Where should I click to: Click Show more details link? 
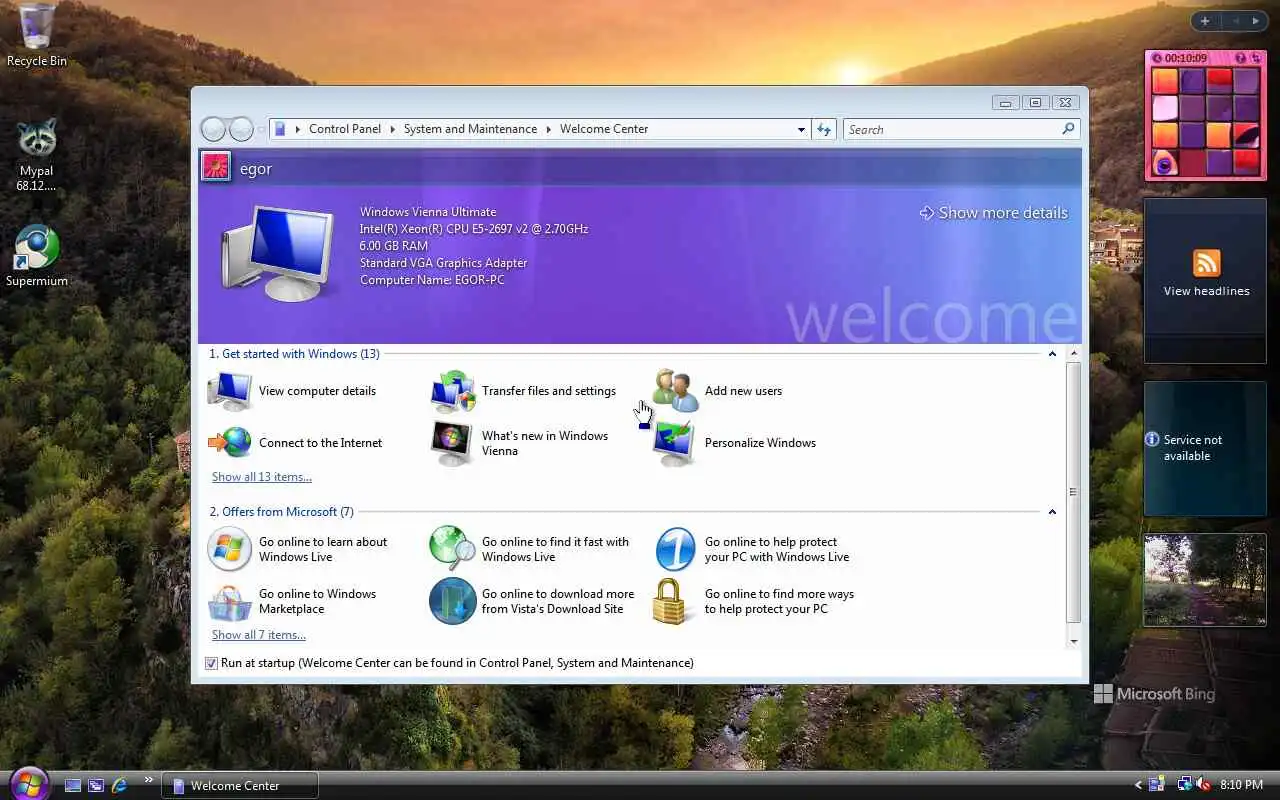994,213
